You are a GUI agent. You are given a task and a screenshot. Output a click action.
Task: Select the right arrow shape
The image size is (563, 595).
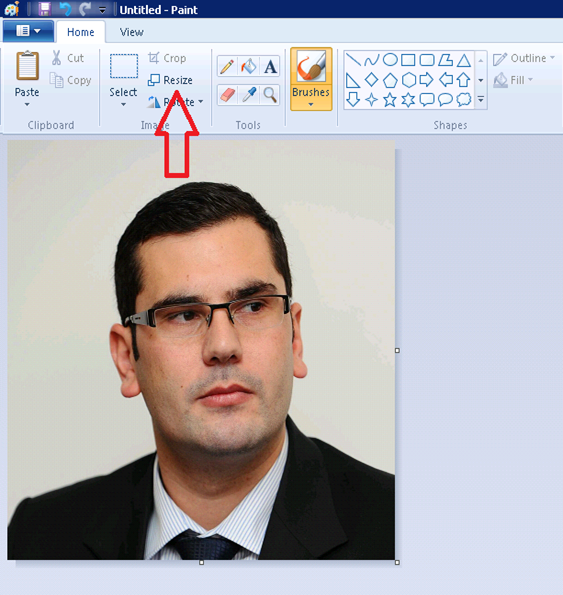[x=426, y=80]
